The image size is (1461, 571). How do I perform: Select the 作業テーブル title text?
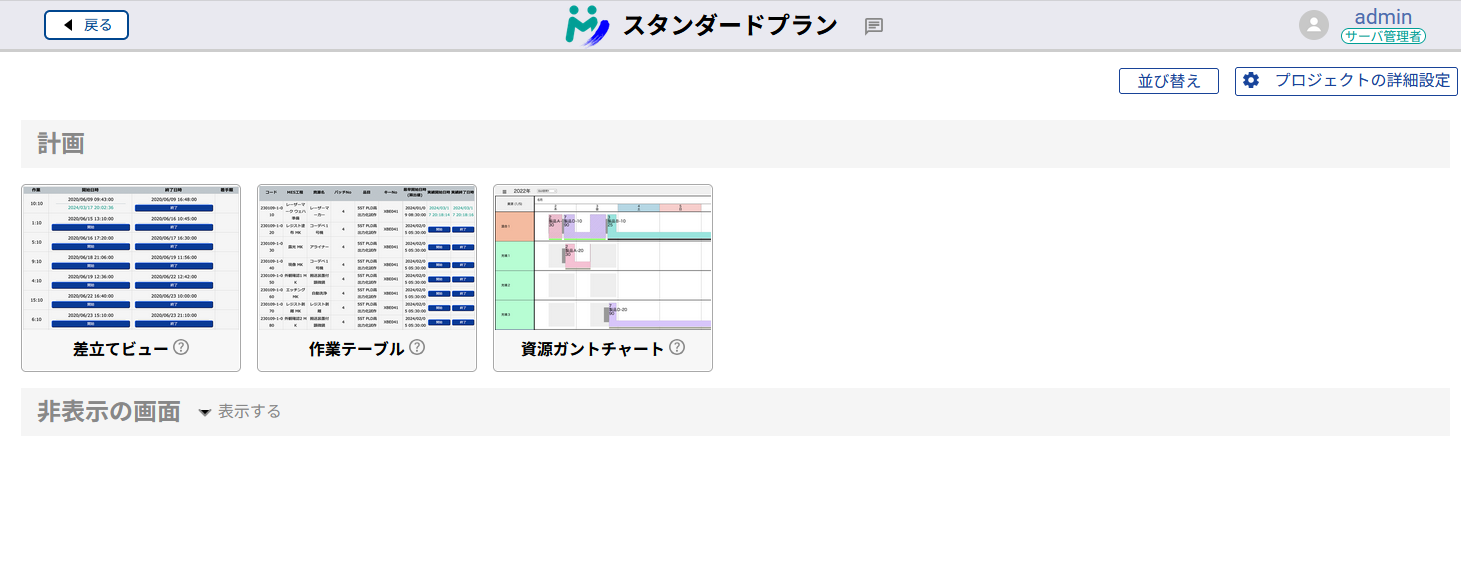click(x=356, y=349)
